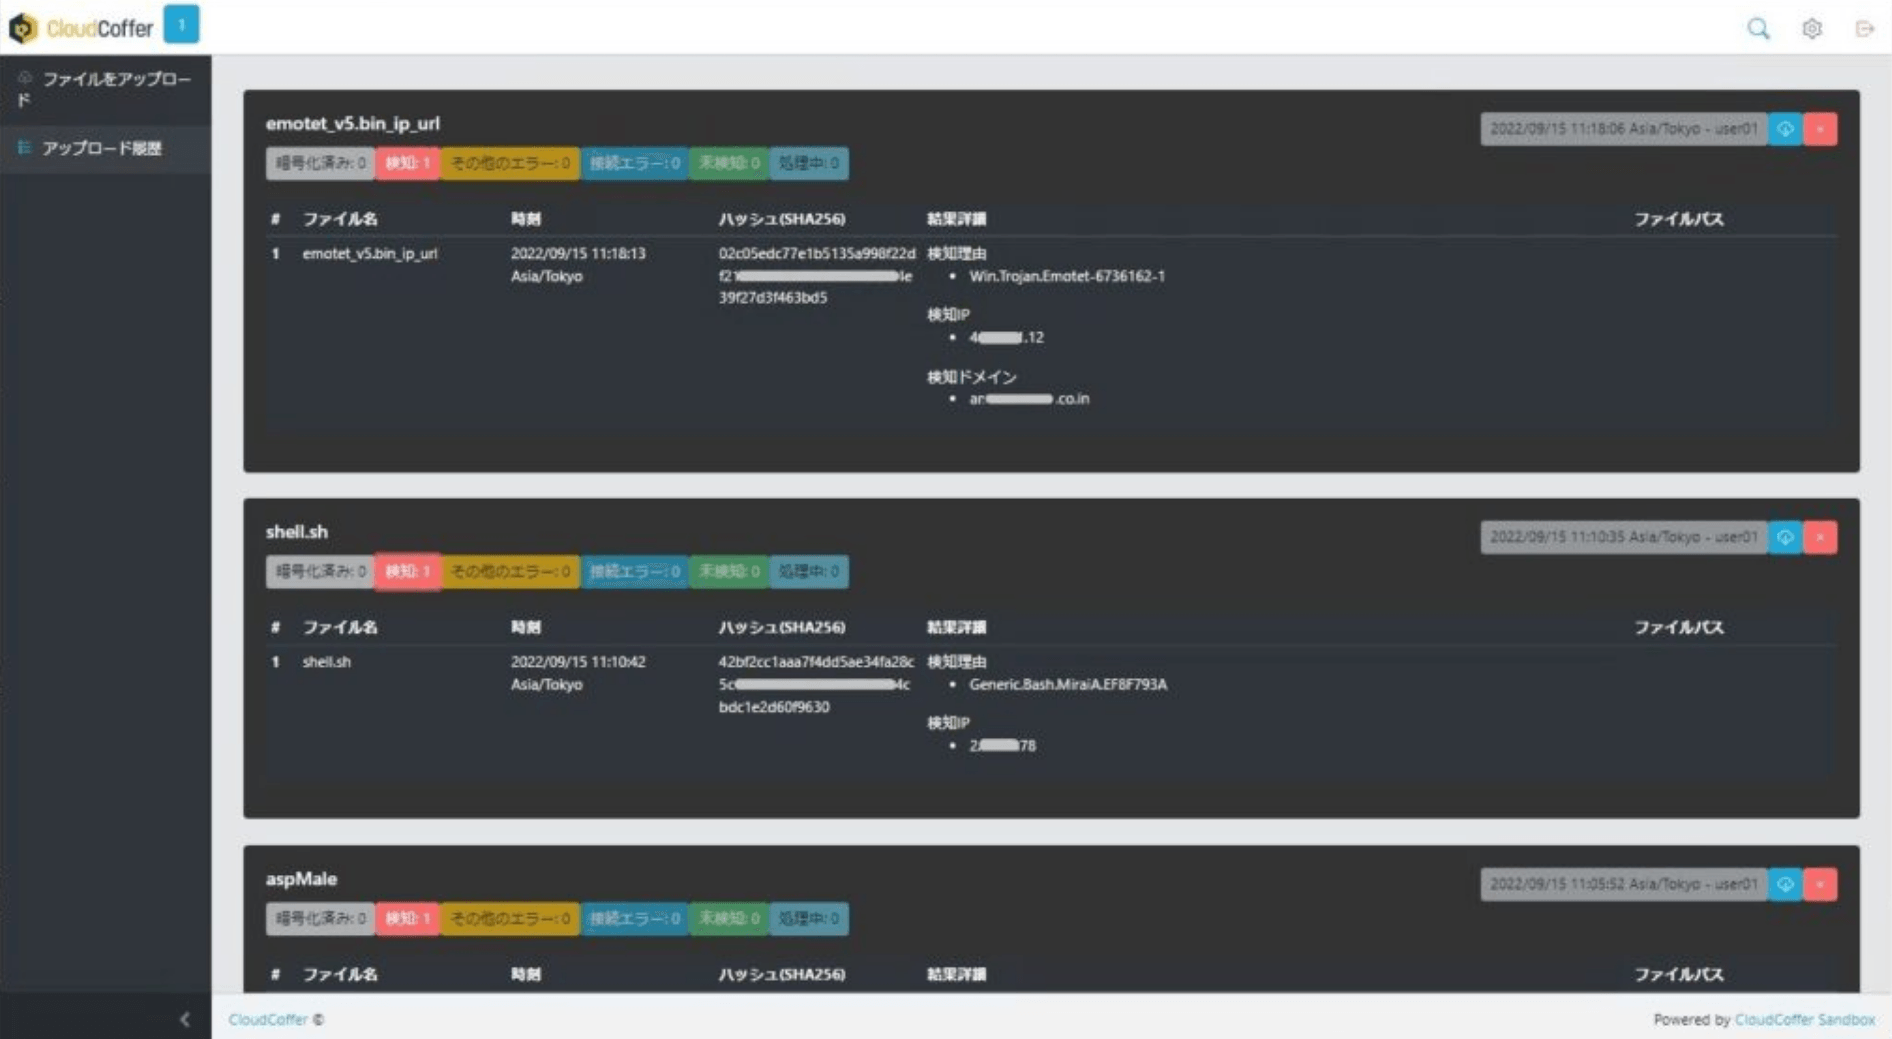The height and width of the screenshot is (1039, 1892).
Task: Remove the aspMale entry with red button
Action: [x=1820, y=884]
